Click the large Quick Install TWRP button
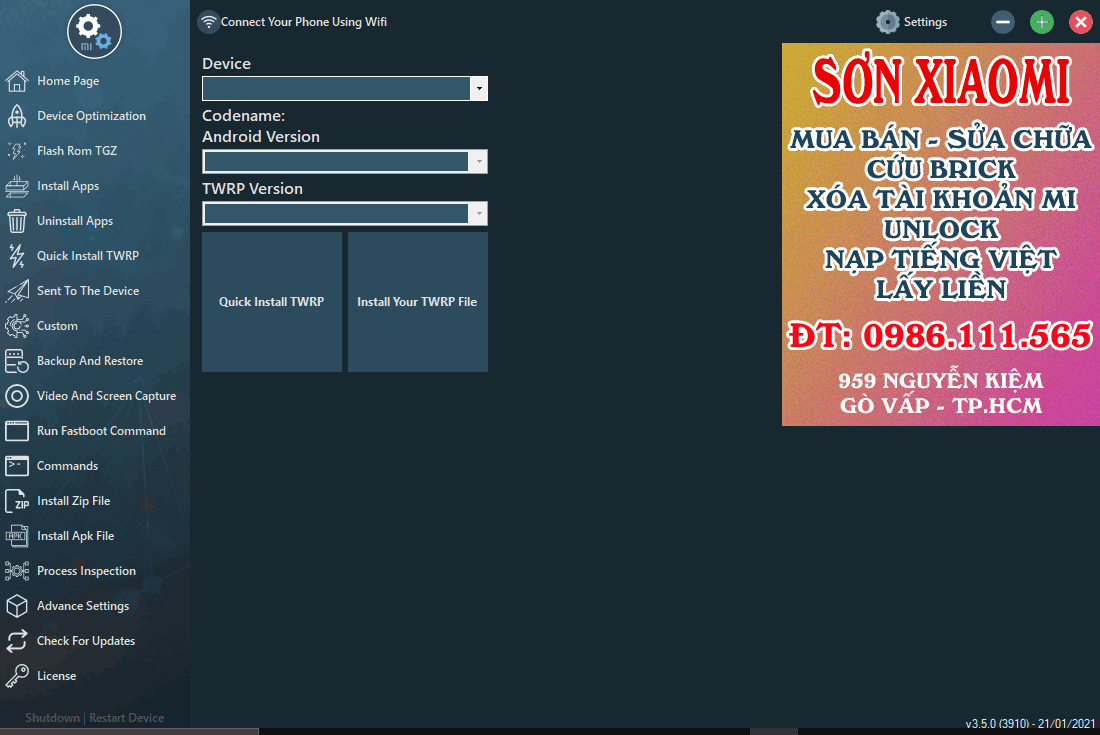 tap(271, 302)
